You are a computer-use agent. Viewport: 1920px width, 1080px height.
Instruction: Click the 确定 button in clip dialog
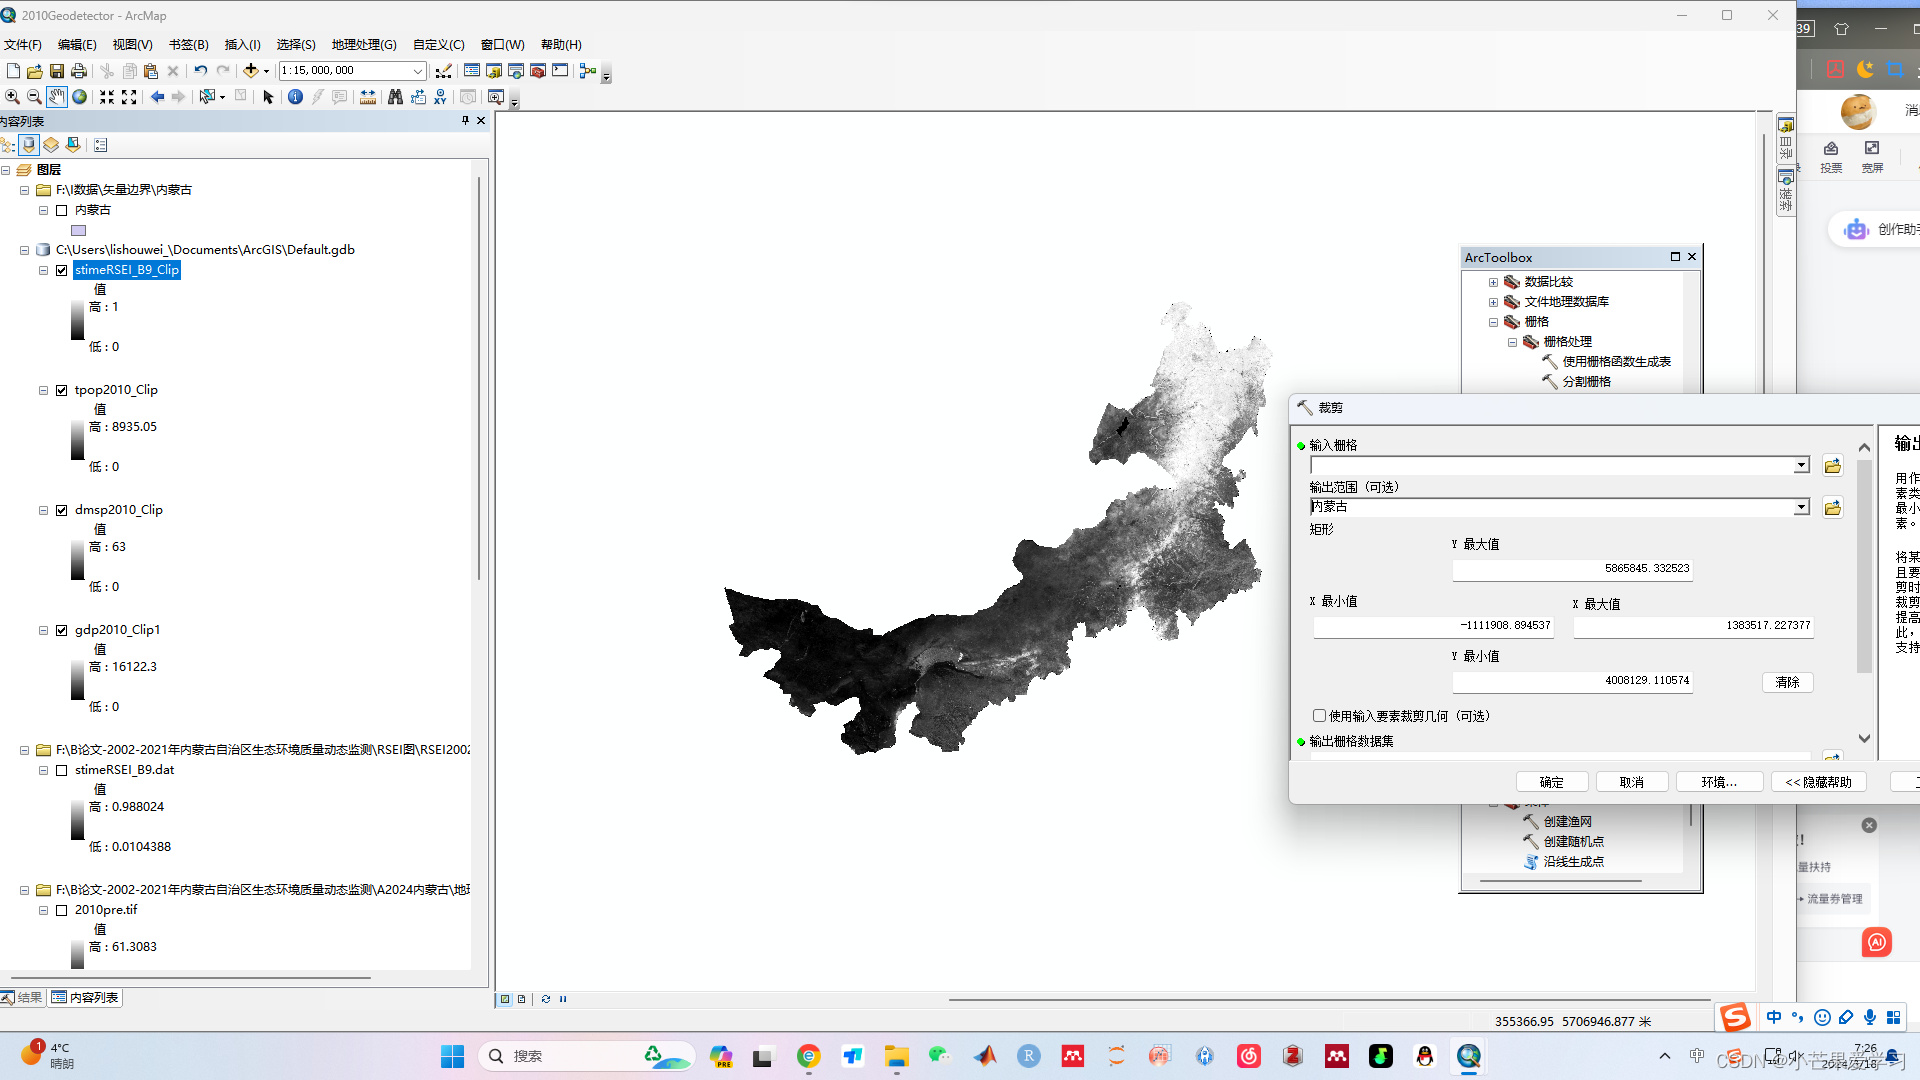[x=1551, y=782]
